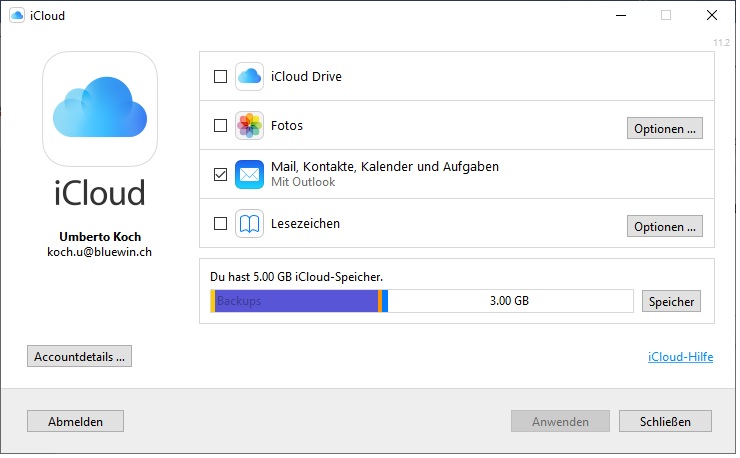Open the iCloud-Hilfe link

(x=680, y=357)
